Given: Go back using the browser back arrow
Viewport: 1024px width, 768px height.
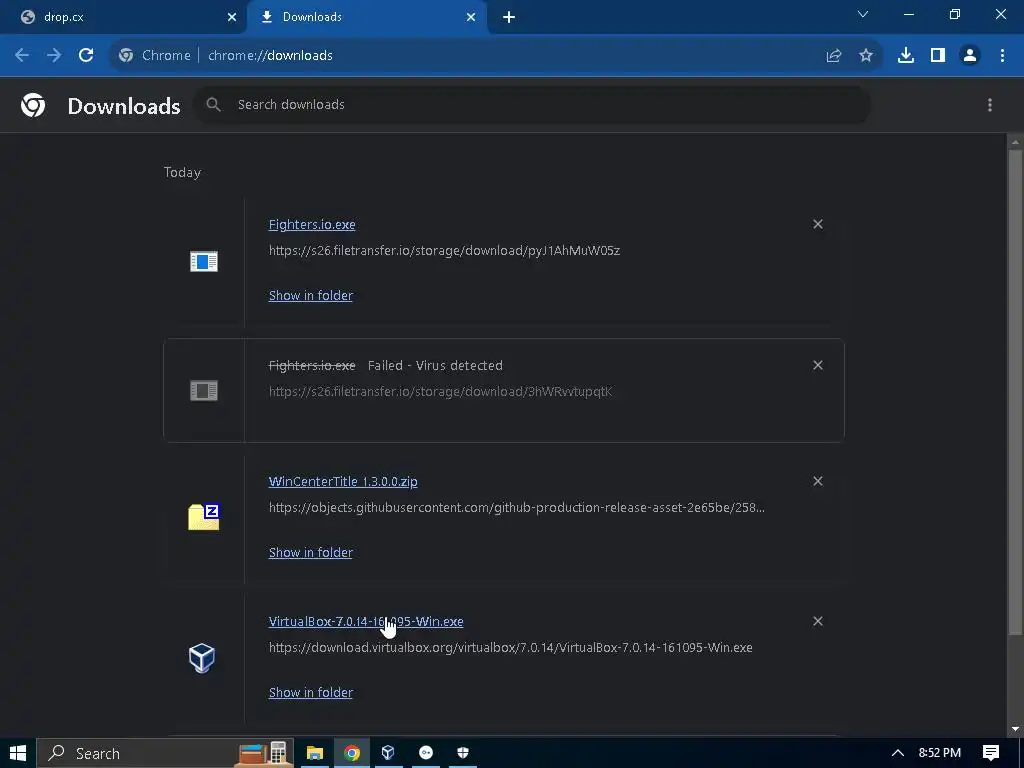Looking at the screenshot, I should [22, 56].
